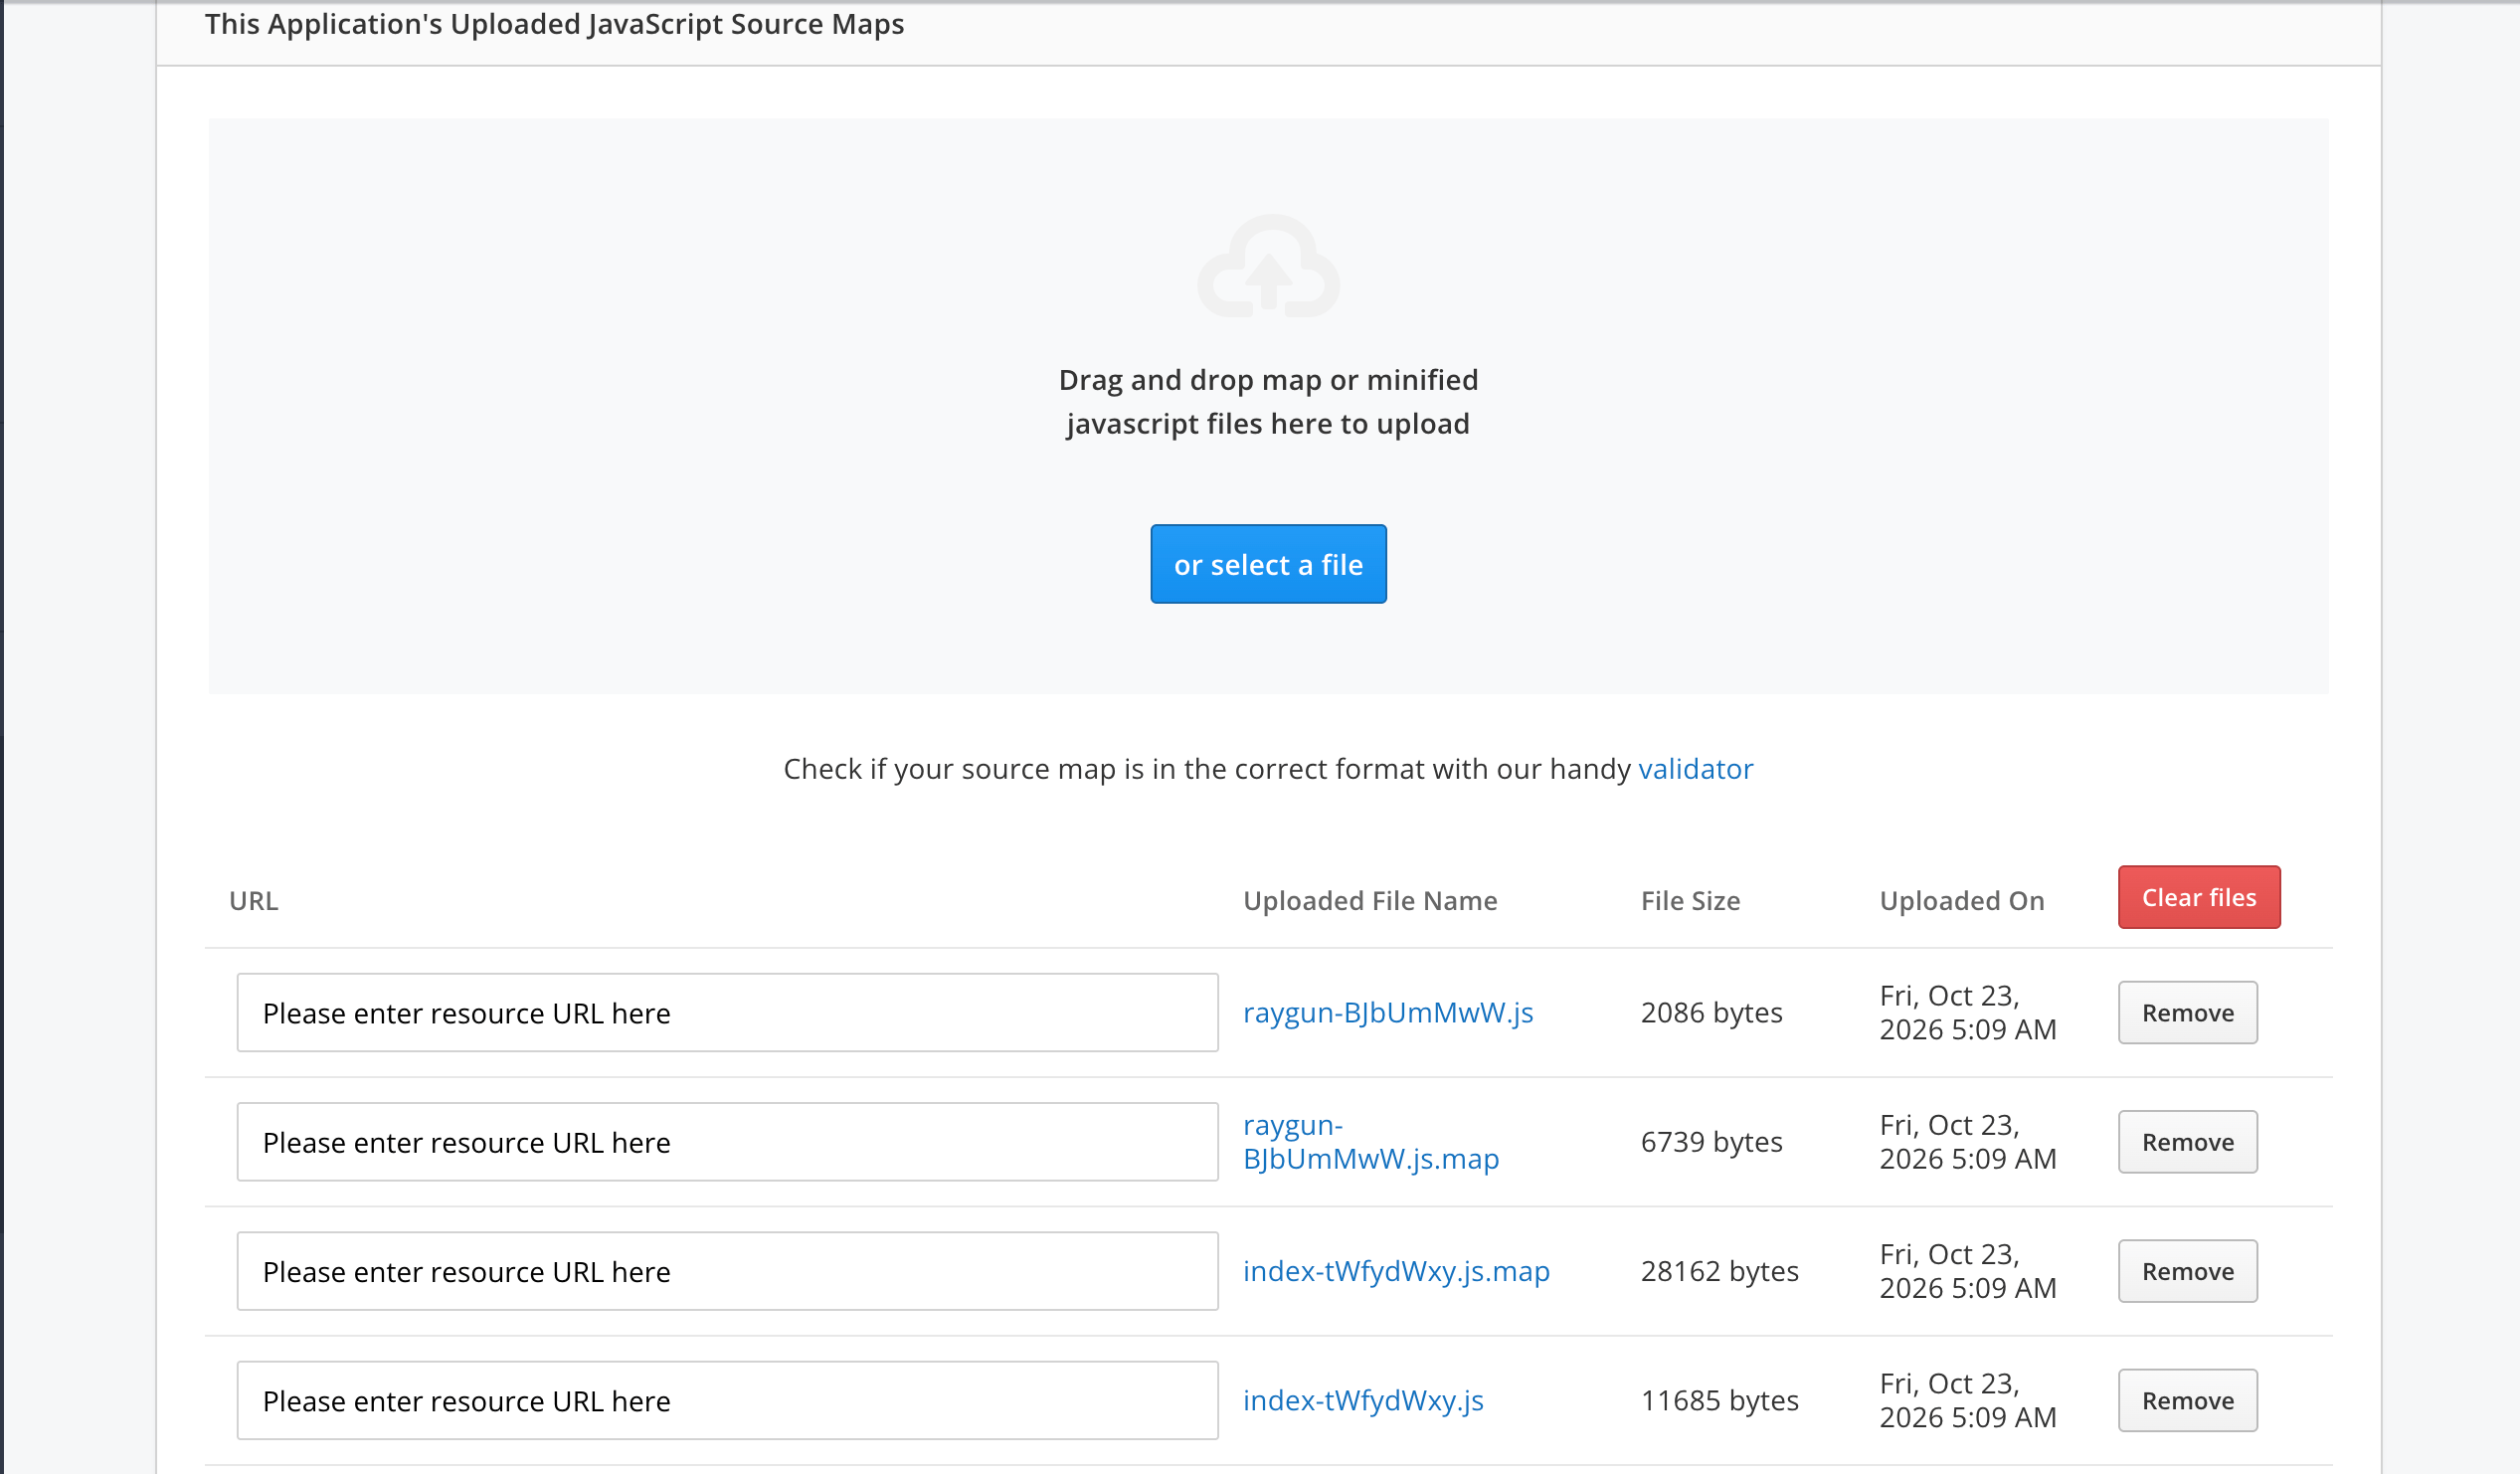This screenshot has height=1474, width=2520.
Task: Remove the raygun-BJbUmMwW.js.map file
Action: tap(2187, 1142)
